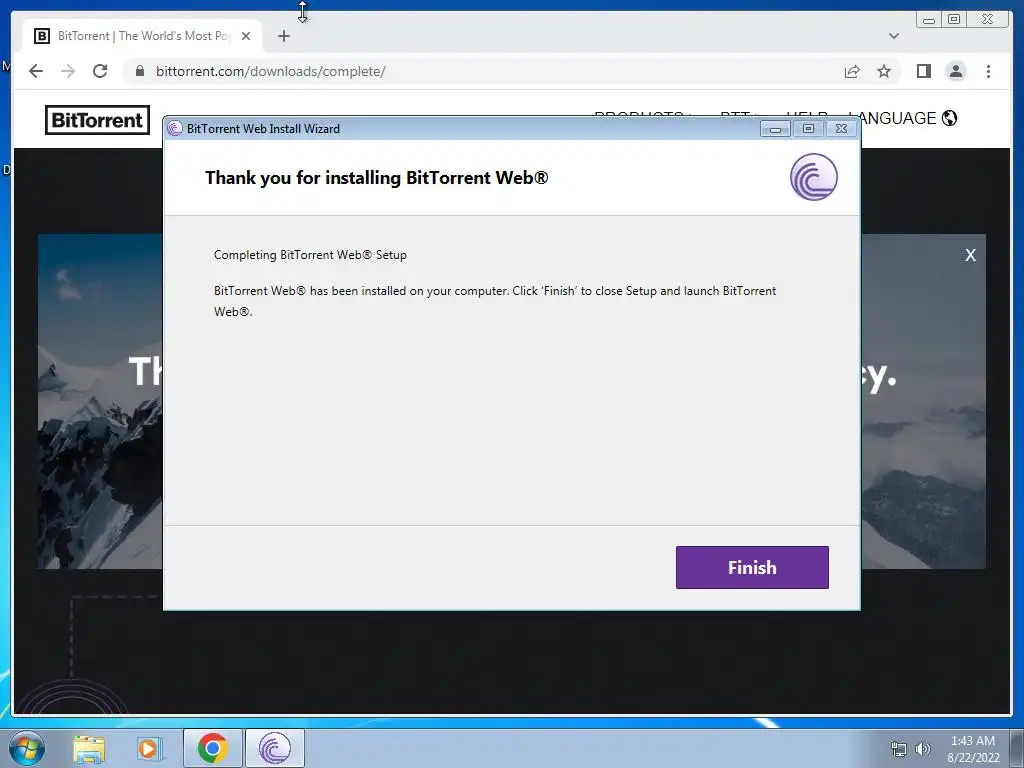The width and height of the screenshot is (1024, 768).
Task: Select the bittorrent.com address bar
Action: pyautogui.click(x=483, y=71)
